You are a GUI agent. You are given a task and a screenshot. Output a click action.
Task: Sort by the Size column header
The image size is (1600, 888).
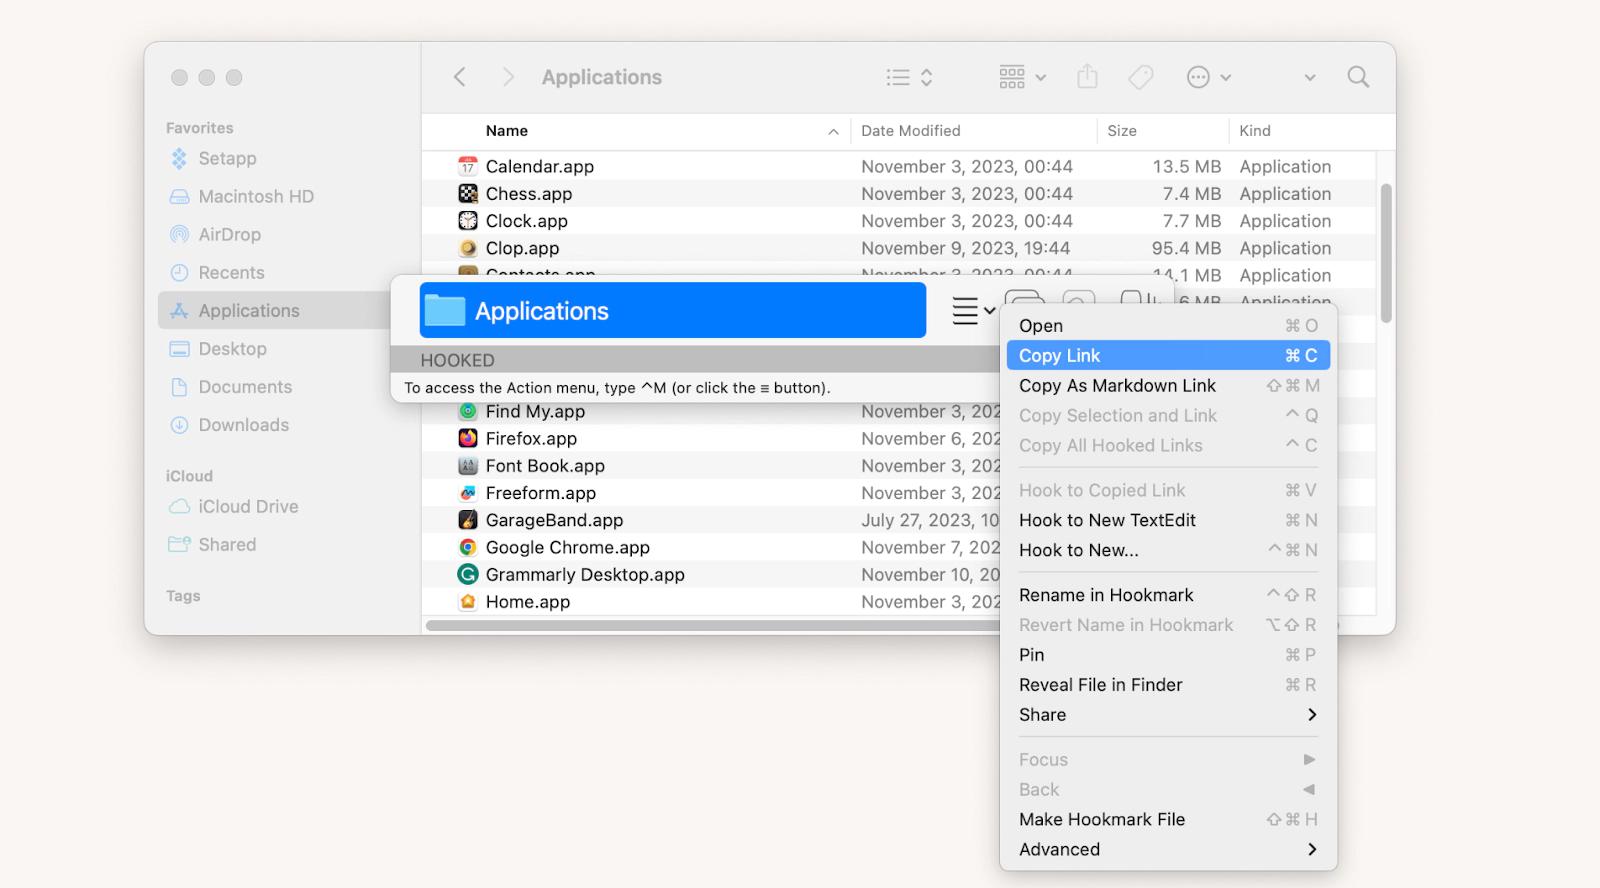[x=1121, y=131]
